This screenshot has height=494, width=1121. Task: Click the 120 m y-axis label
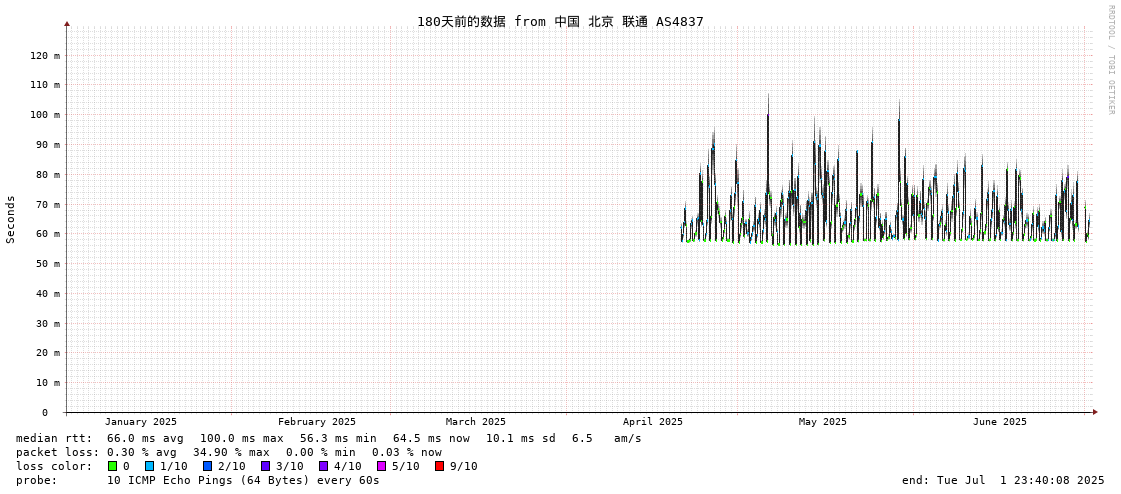tap(46, 55)
